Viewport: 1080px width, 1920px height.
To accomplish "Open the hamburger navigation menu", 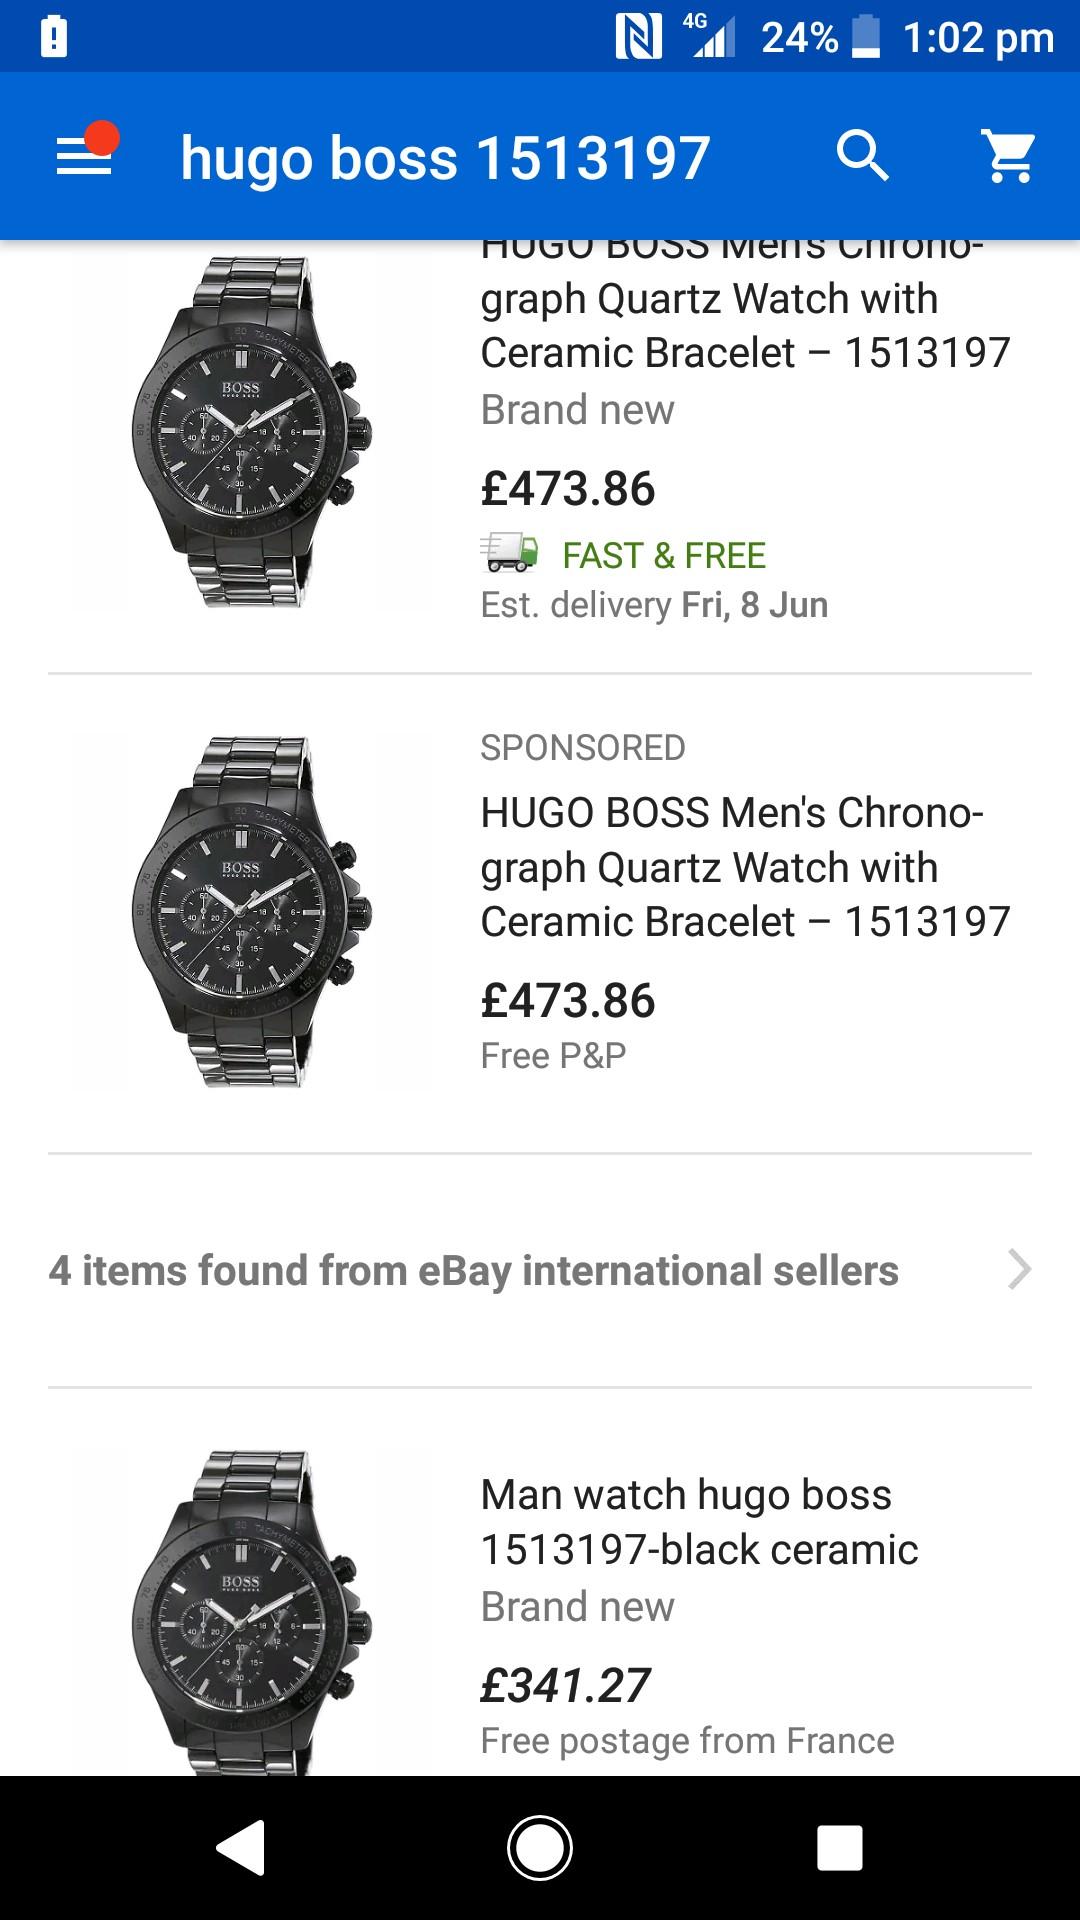I will coord(85,156).
